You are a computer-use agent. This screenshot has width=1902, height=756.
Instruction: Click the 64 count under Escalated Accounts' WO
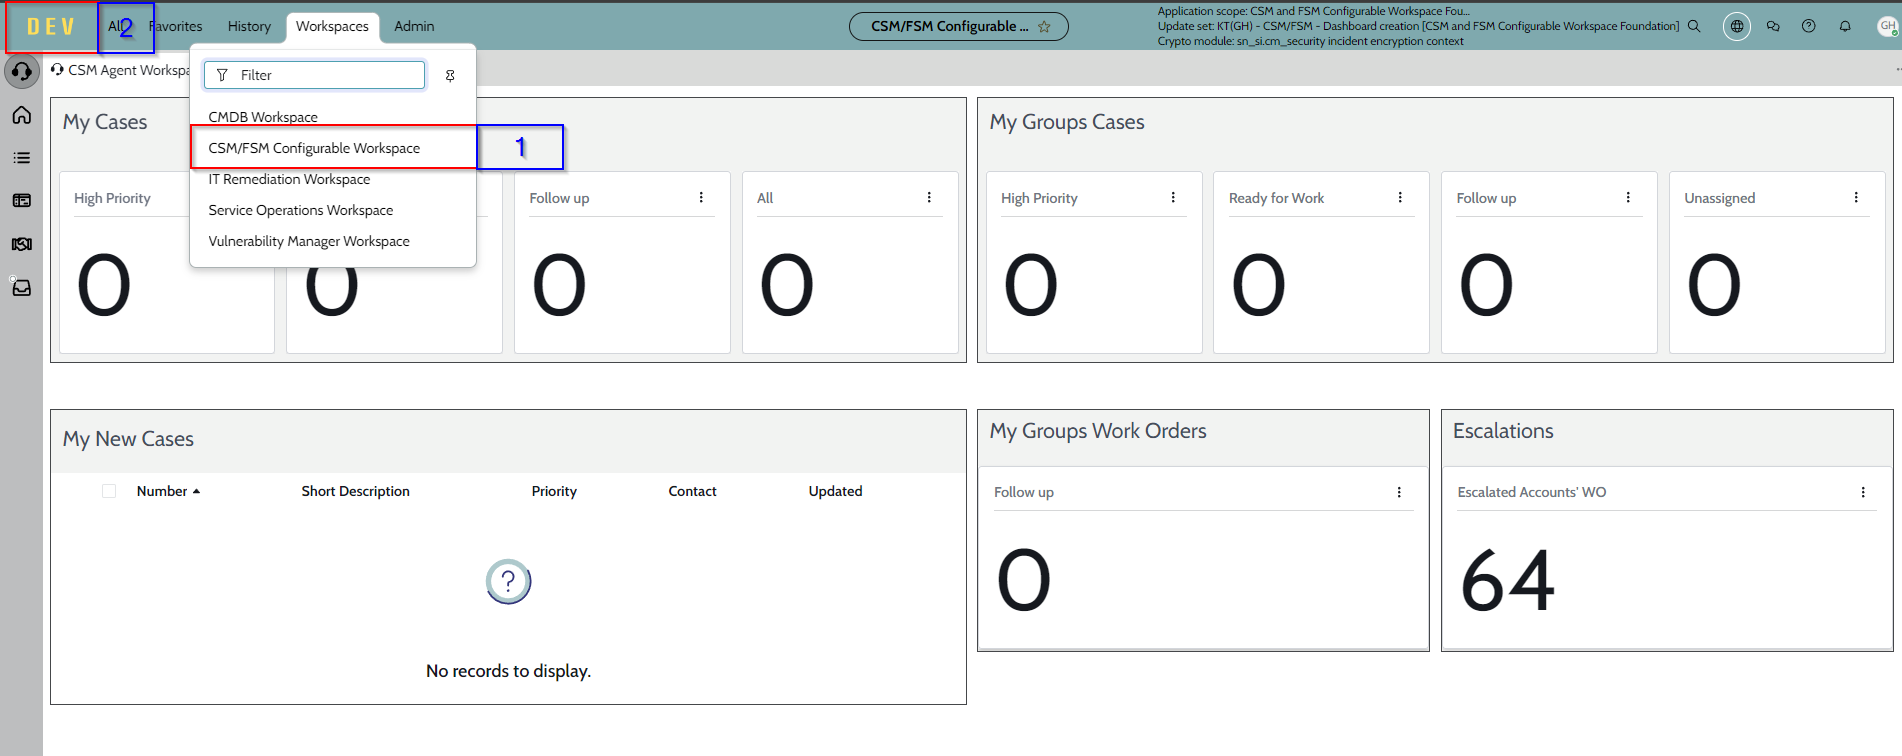pyautogui.click(x=1508, y=581)
